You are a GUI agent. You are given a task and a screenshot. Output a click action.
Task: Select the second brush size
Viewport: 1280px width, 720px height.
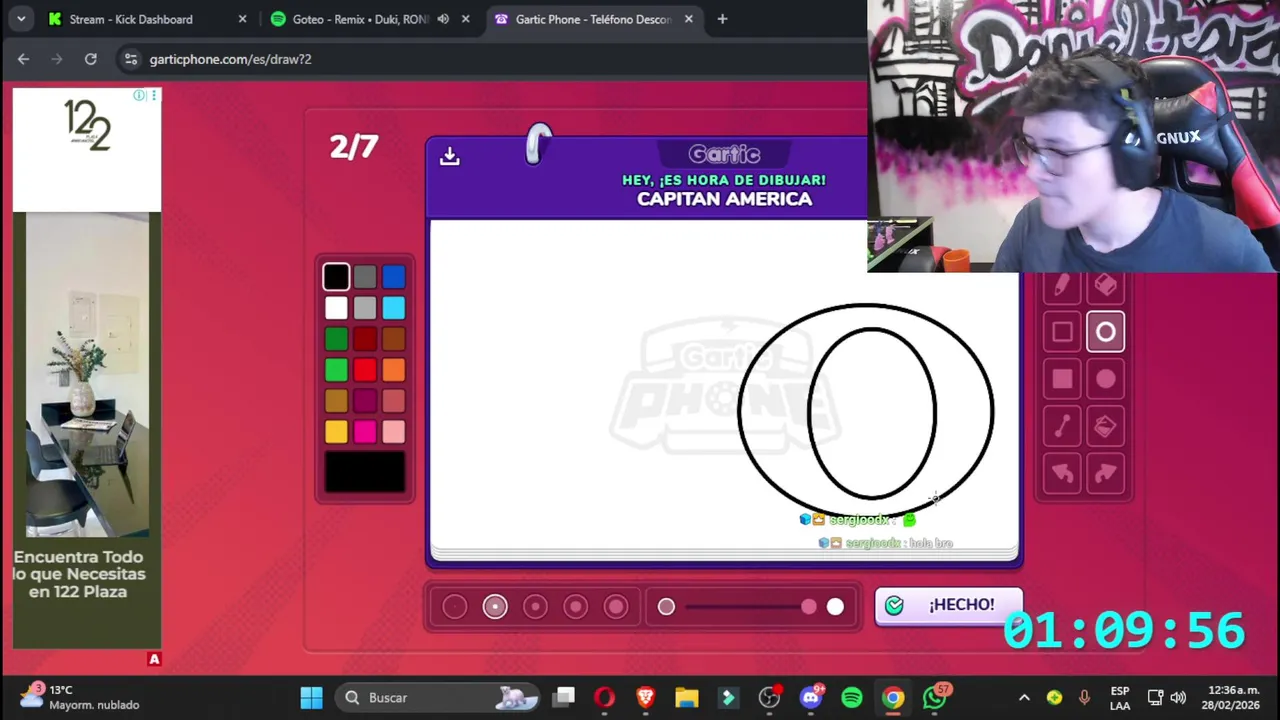point(495,607)
